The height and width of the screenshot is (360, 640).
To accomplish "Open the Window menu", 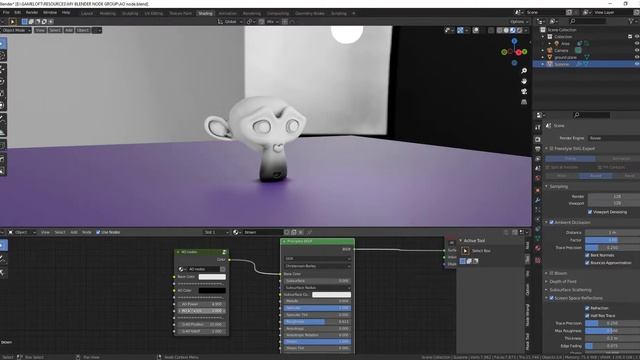I will [x=50, y=13].
